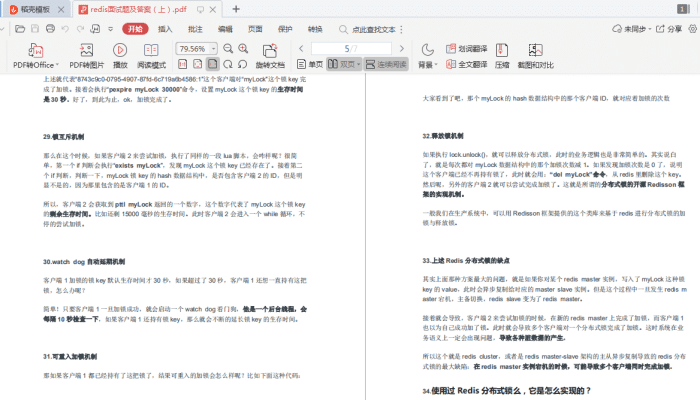Open the 截图和对比 screenshot tool
The width and height of the screenshot is (700, 400).
point(536,56)
